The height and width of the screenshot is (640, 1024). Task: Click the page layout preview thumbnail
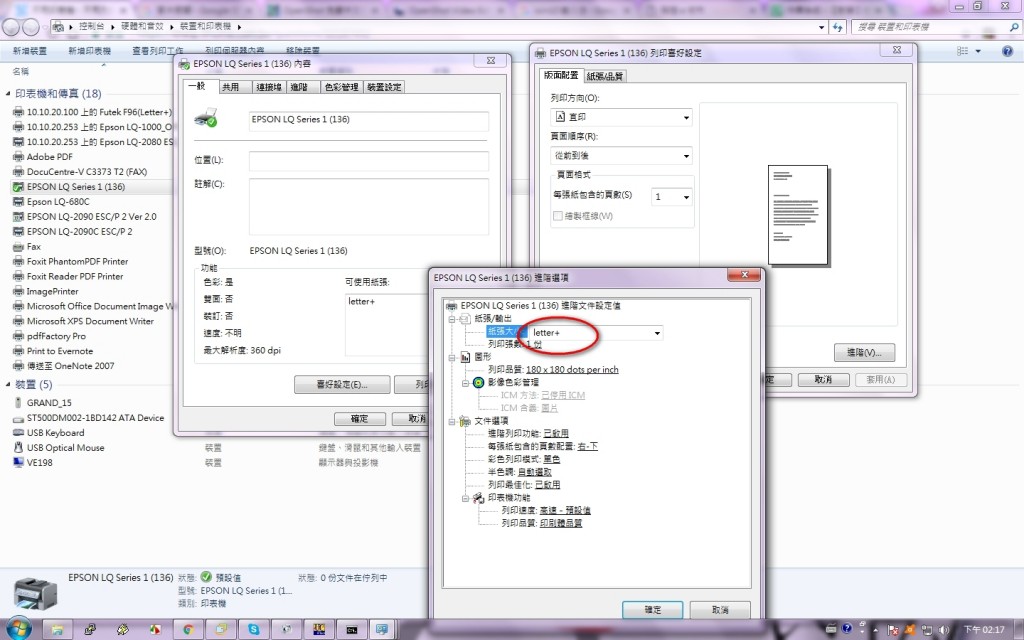pos(798,215)
